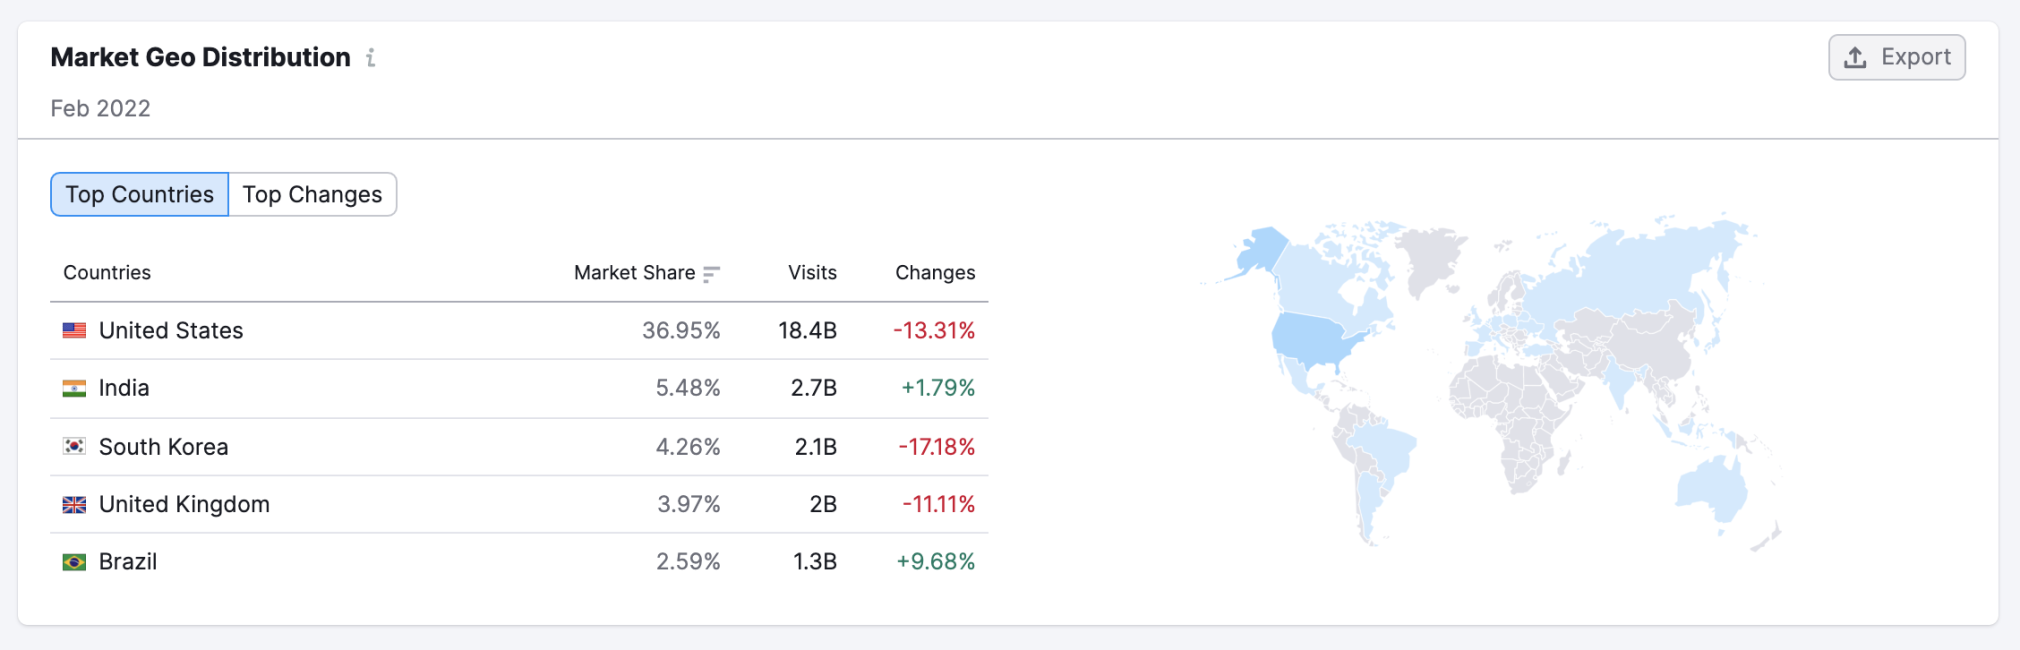Sort by the Market Share column header

click(x=634, y=273)
